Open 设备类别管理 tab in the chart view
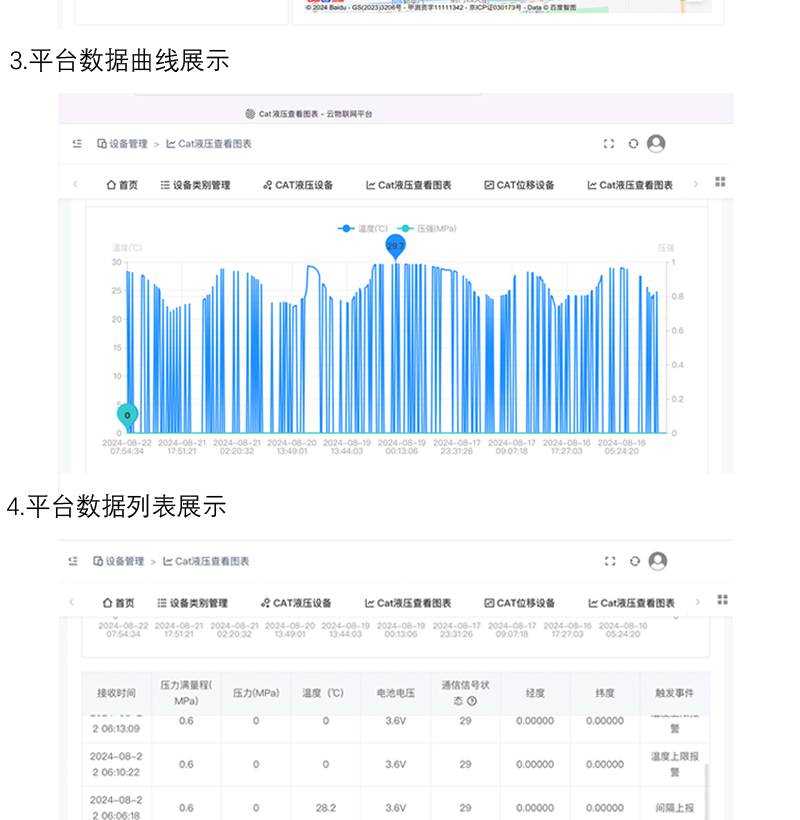Screen dimensions: 800x820 [x=195, y=185]
